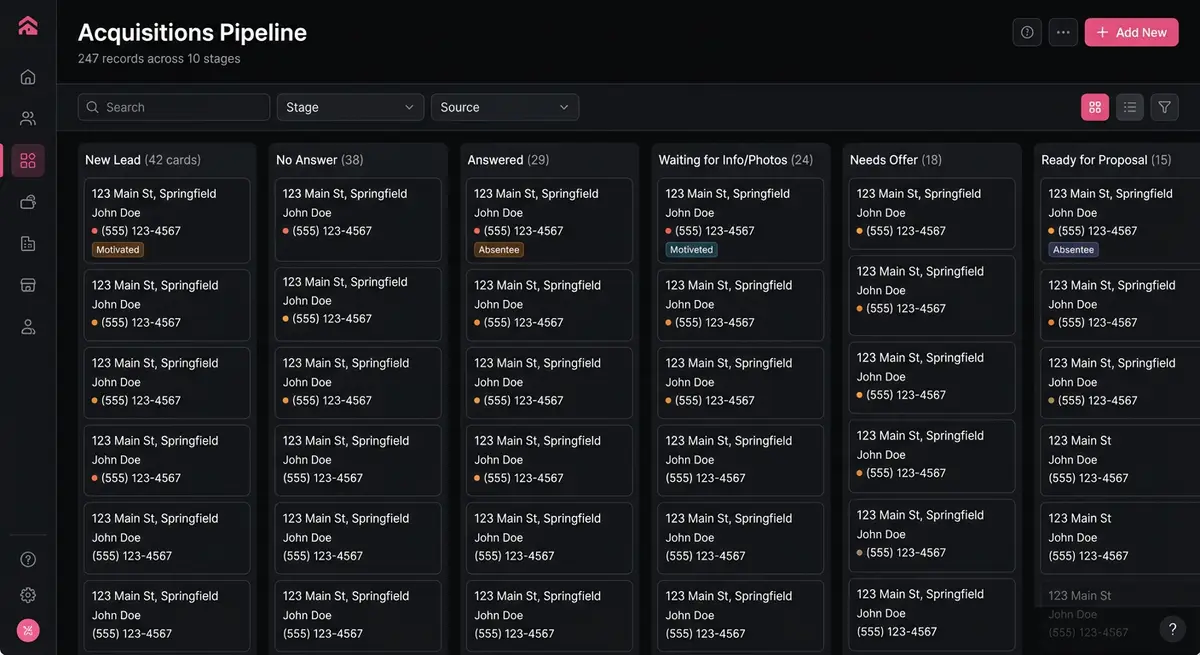Open the floating help button at bottom right
The height and width of the screenshot is (655, 1200).
click(x=1172, y=628)
